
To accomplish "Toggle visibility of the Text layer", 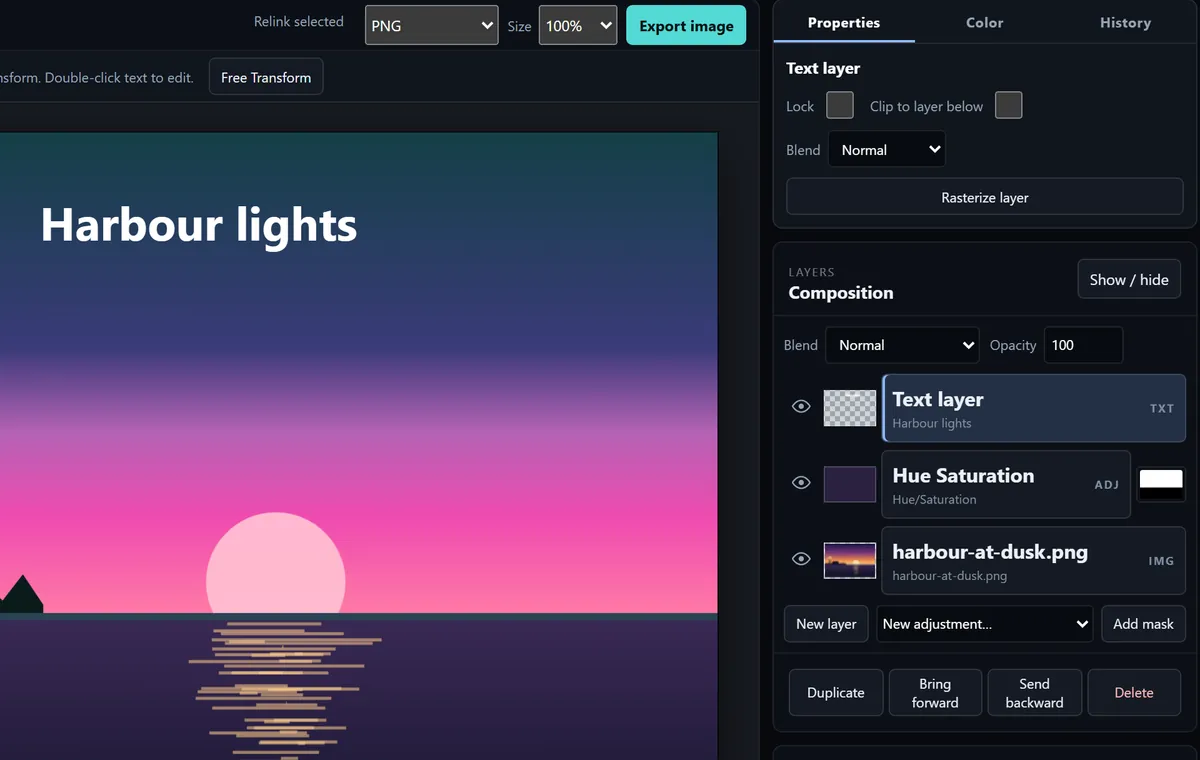I will tap(801, 407).
